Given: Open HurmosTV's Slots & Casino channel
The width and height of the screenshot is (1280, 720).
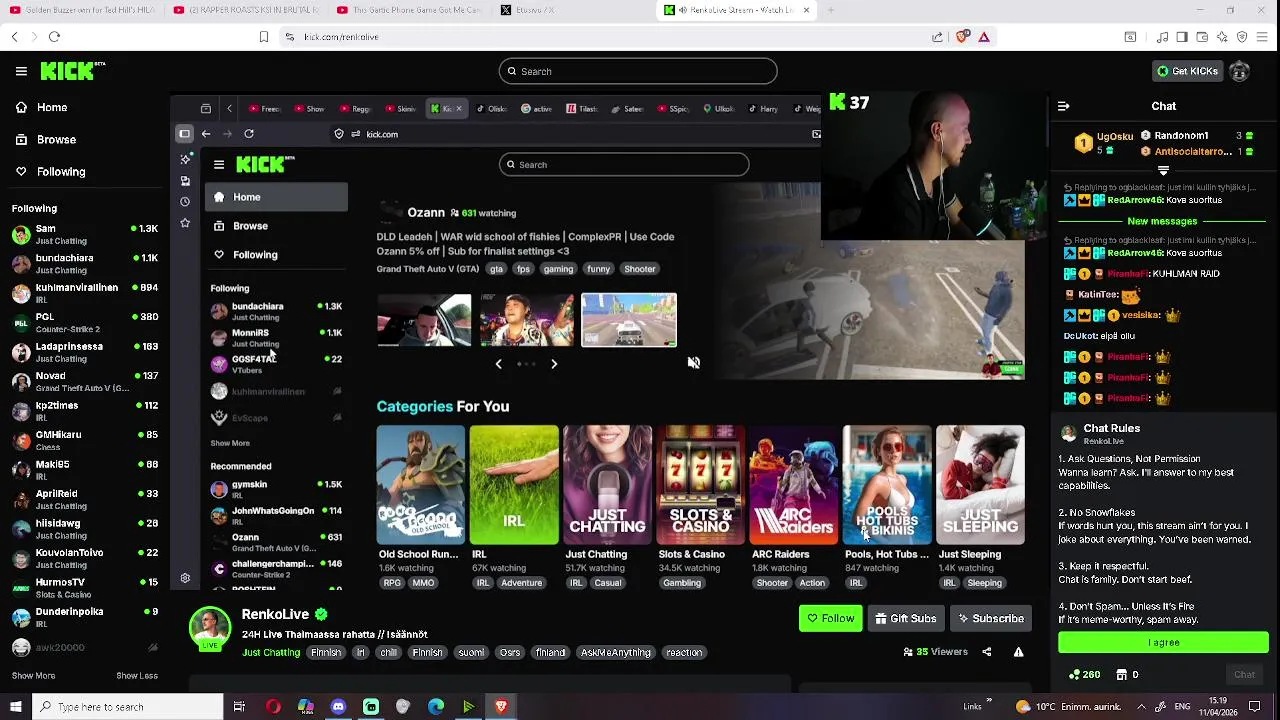Looking at the screenshot, I should click(85, 588).
